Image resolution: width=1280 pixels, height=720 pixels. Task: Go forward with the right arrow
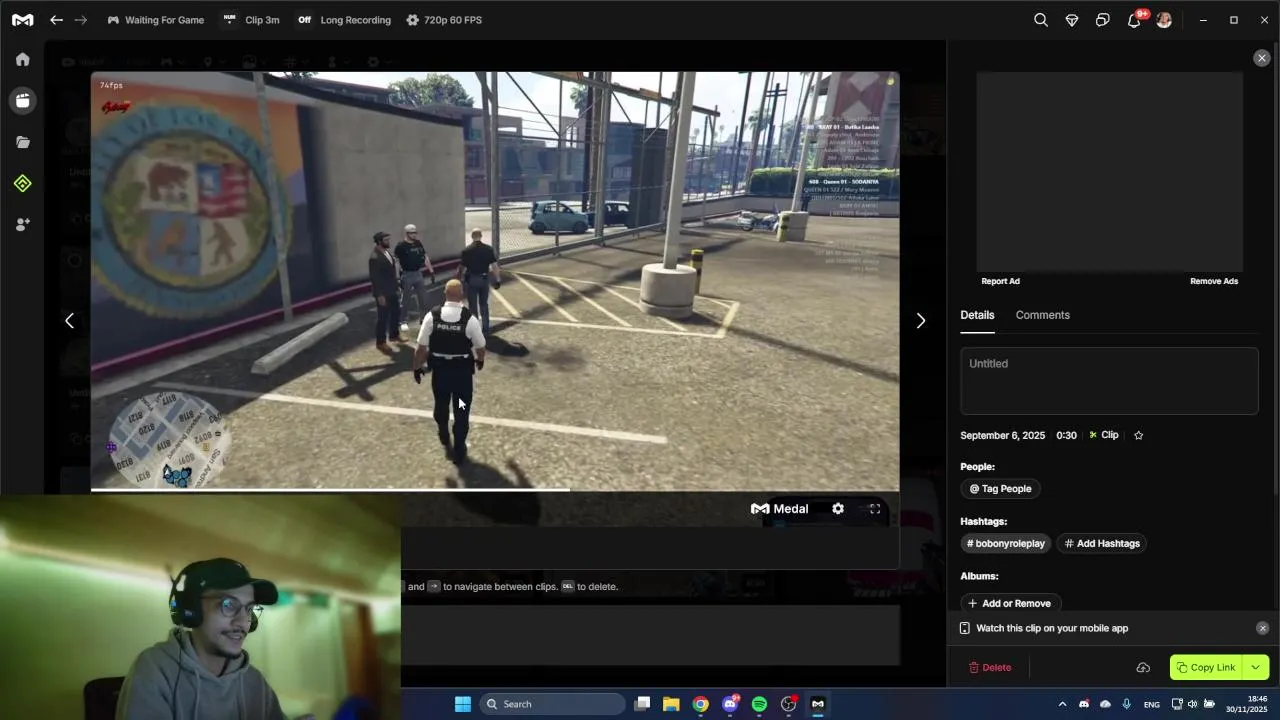tap(81, 20)
